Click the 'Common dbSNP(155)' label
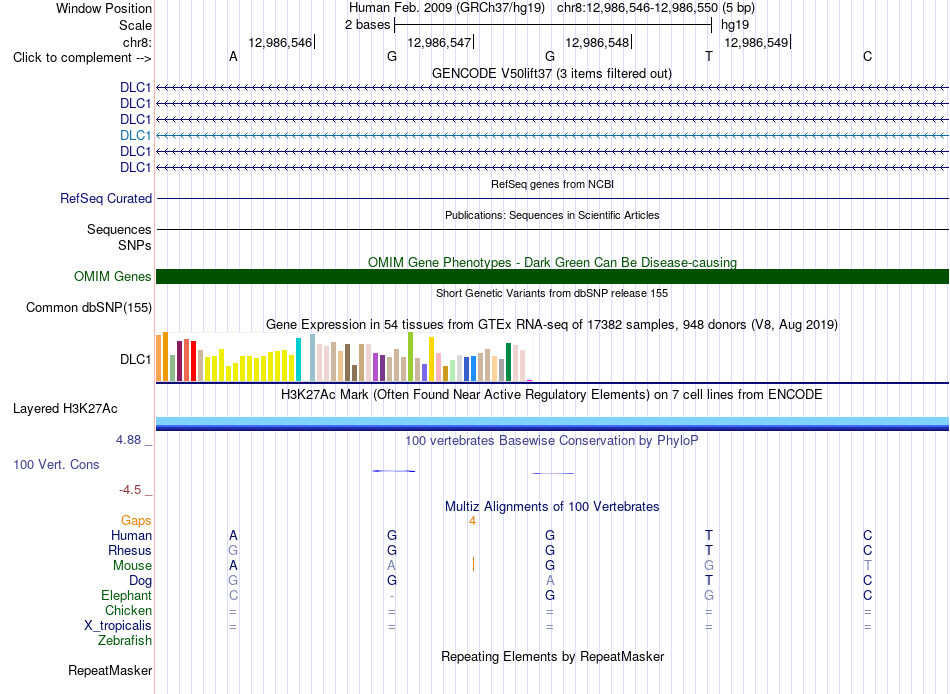This screenshot has width=950, height=694. click(89, 307)
